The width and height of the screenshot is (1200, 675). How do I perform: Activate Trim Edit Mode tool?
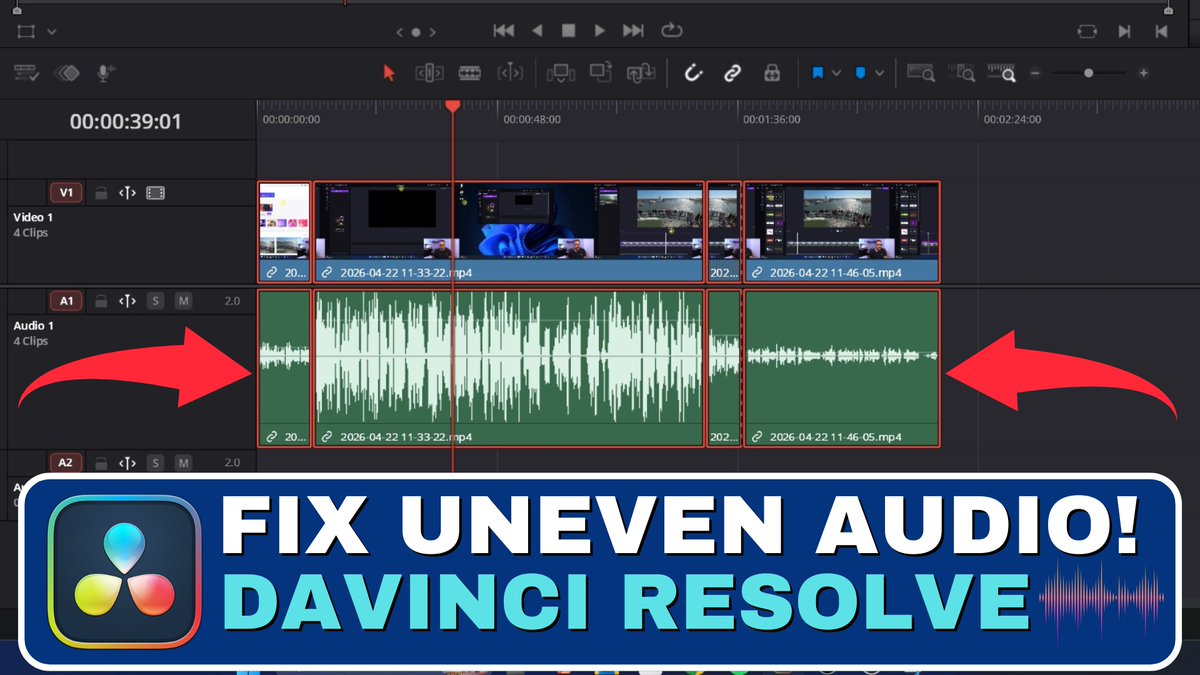429,73
